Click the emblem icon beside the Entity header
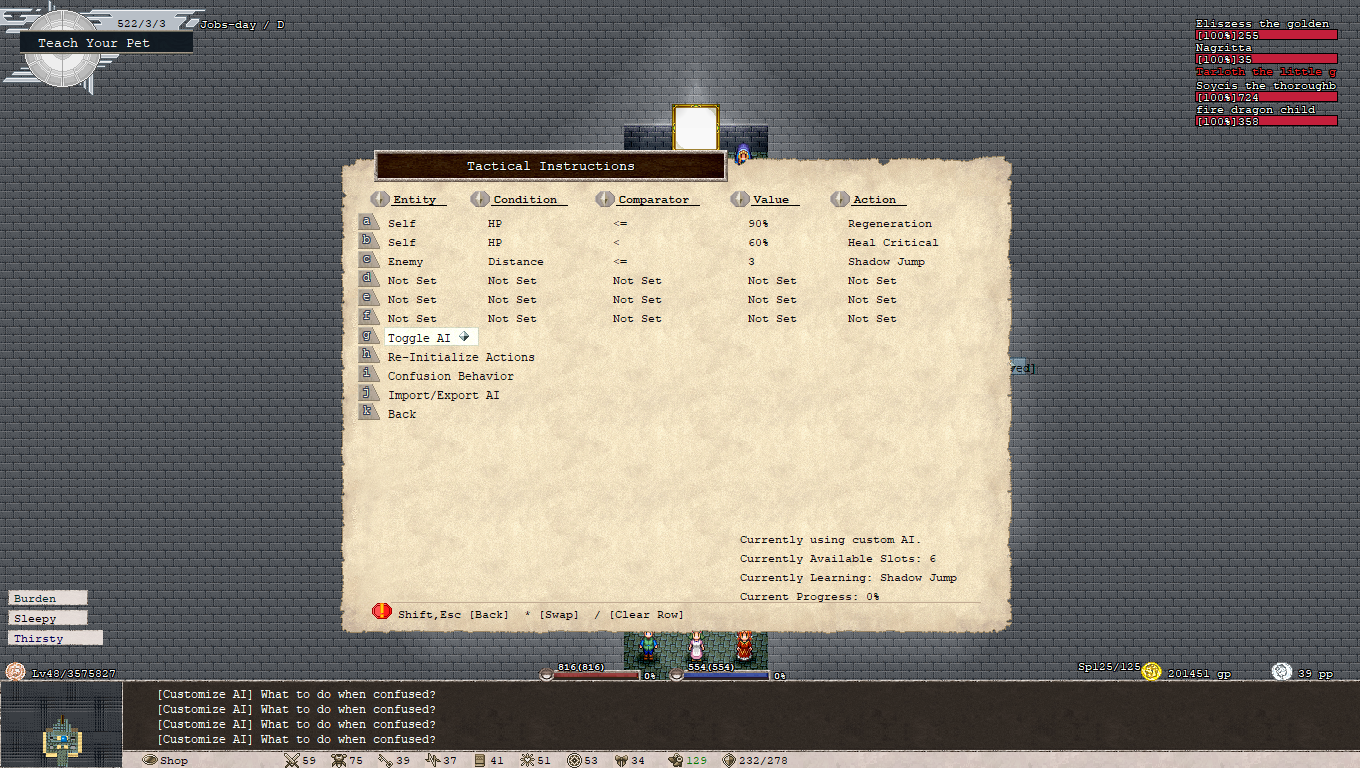Screen dimensions: 1360x768 (x=379, y=199)
